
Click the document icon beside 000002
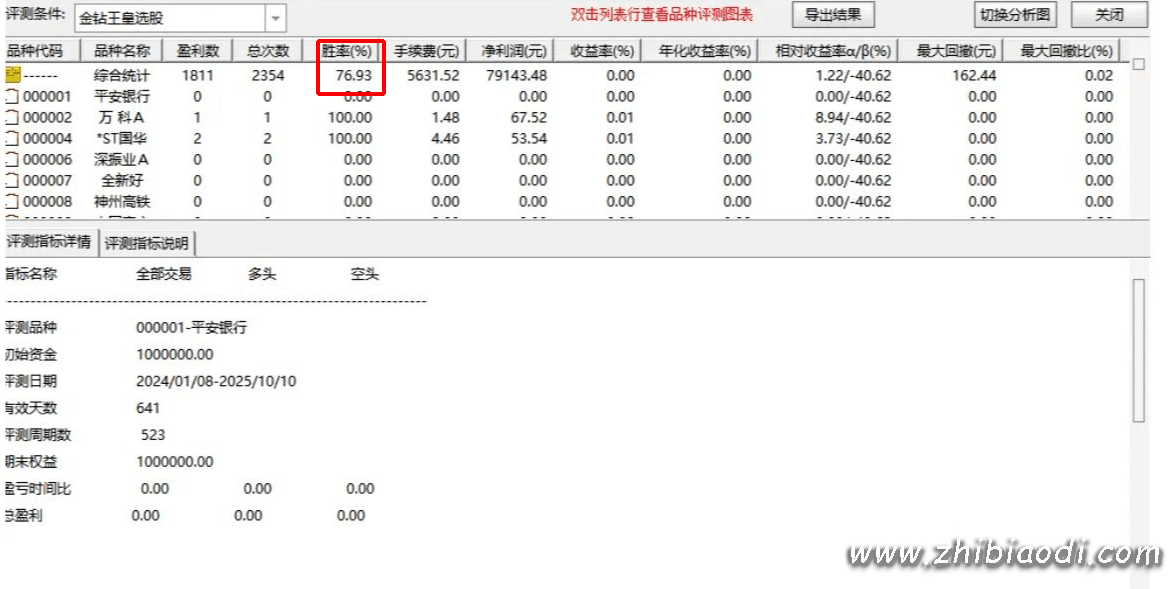11,117
